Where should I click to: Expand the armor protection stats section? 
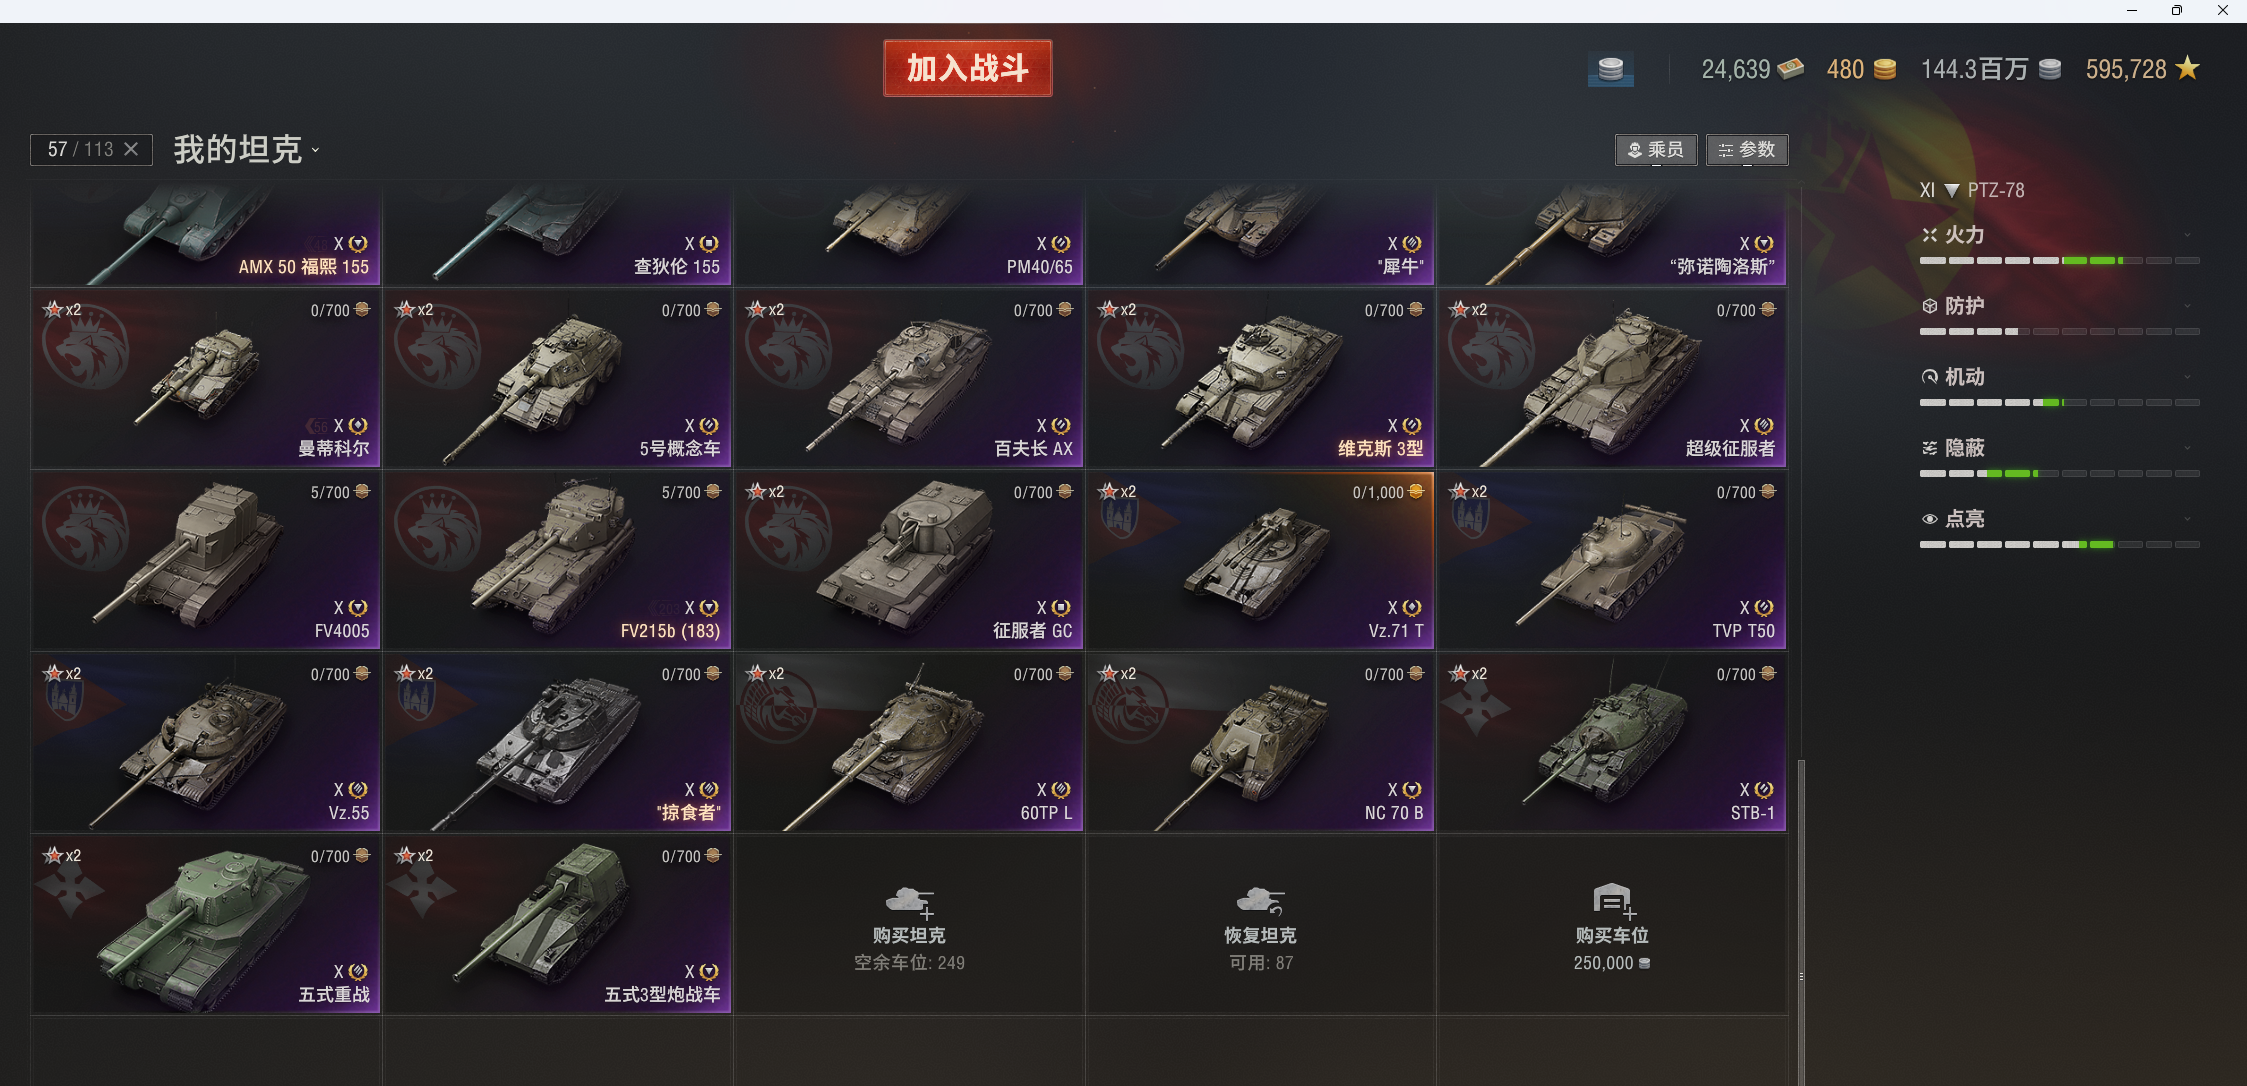2187,307
